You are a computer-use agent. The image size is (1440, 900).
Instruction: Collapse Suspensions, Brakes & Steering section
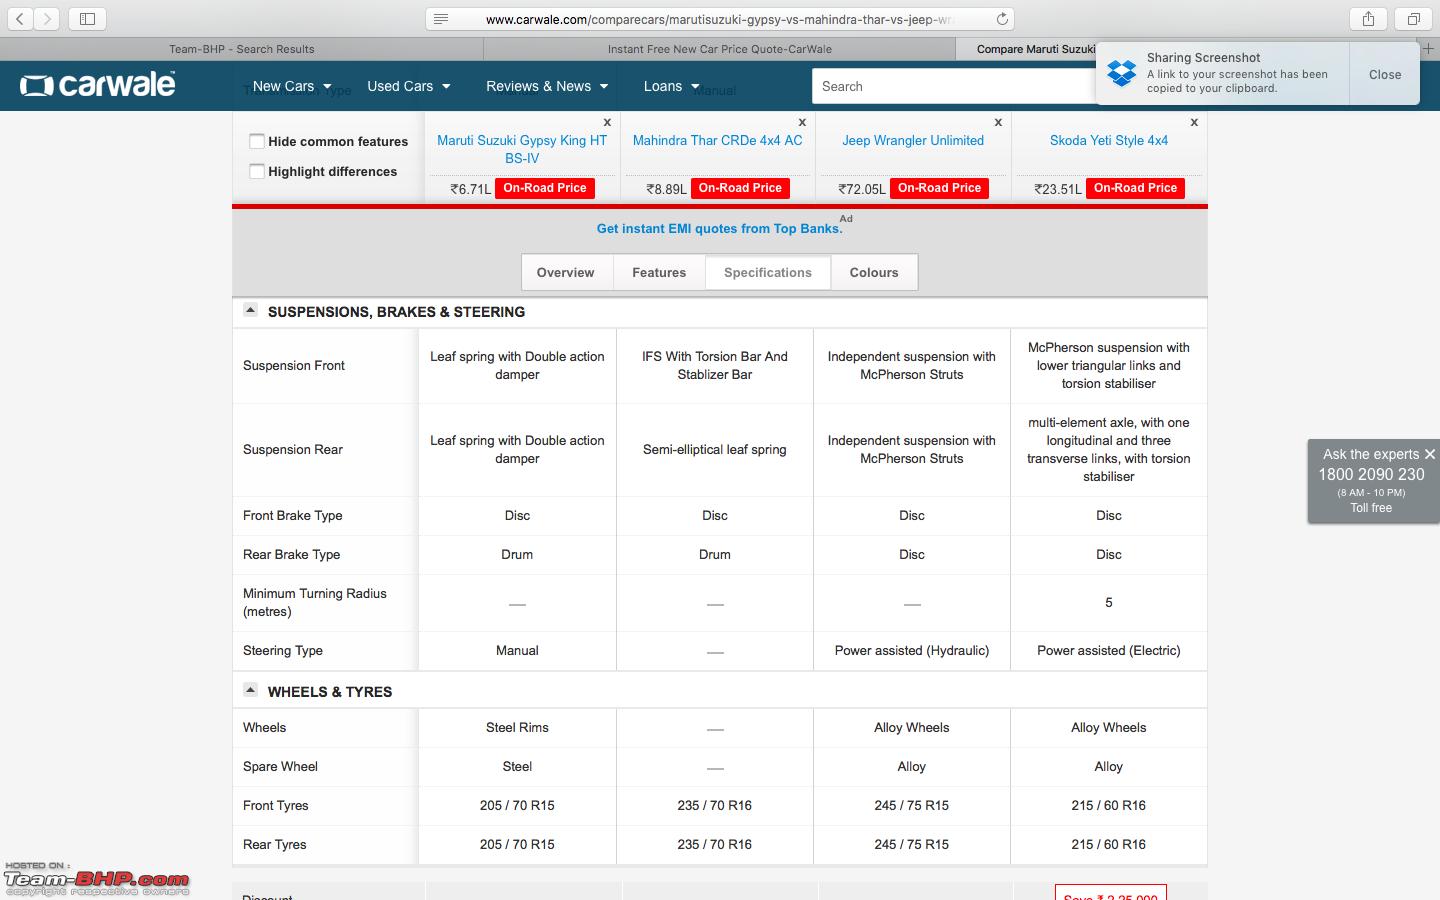[251, 310]
